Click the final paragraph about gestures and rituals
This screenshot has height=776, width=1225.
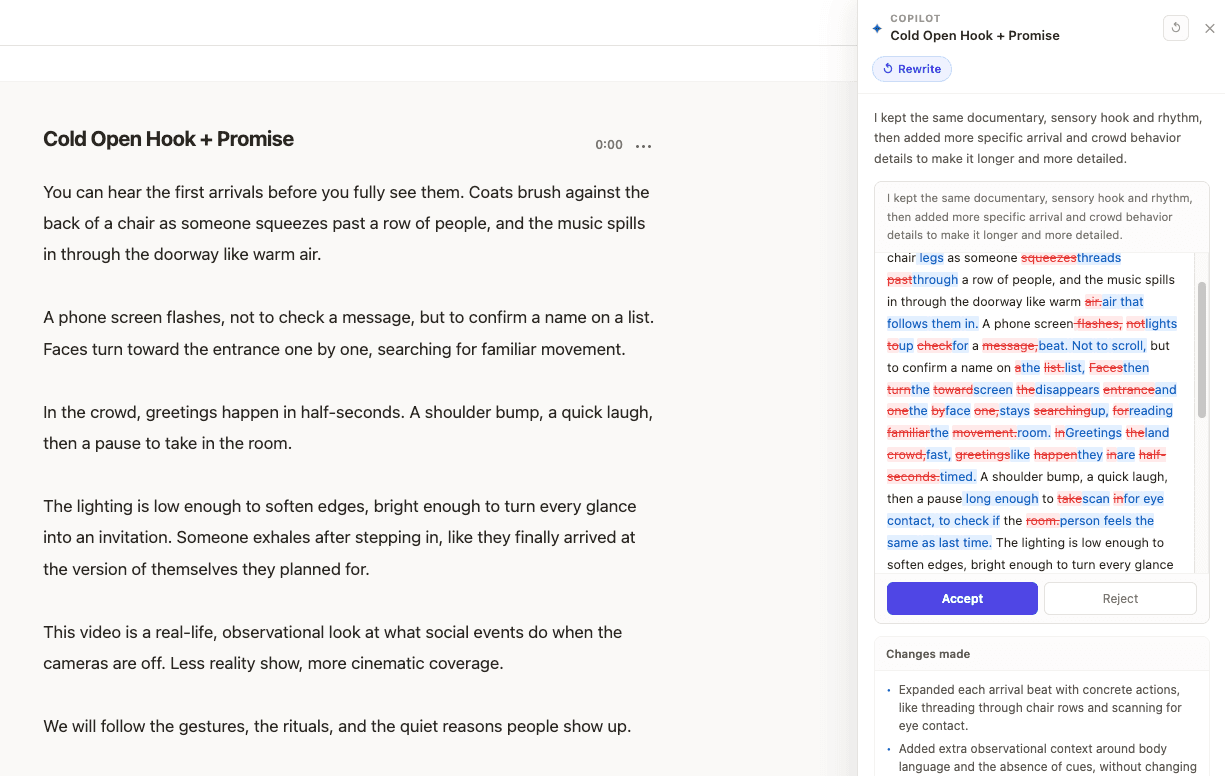tap(336, 726)
